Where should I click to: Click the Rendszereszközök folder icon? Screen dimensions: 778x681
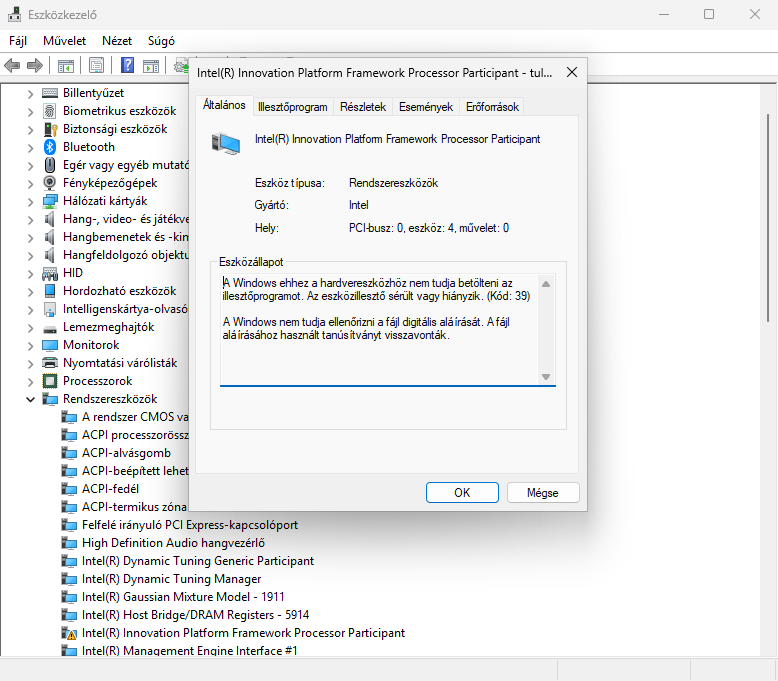click(50, 399)
